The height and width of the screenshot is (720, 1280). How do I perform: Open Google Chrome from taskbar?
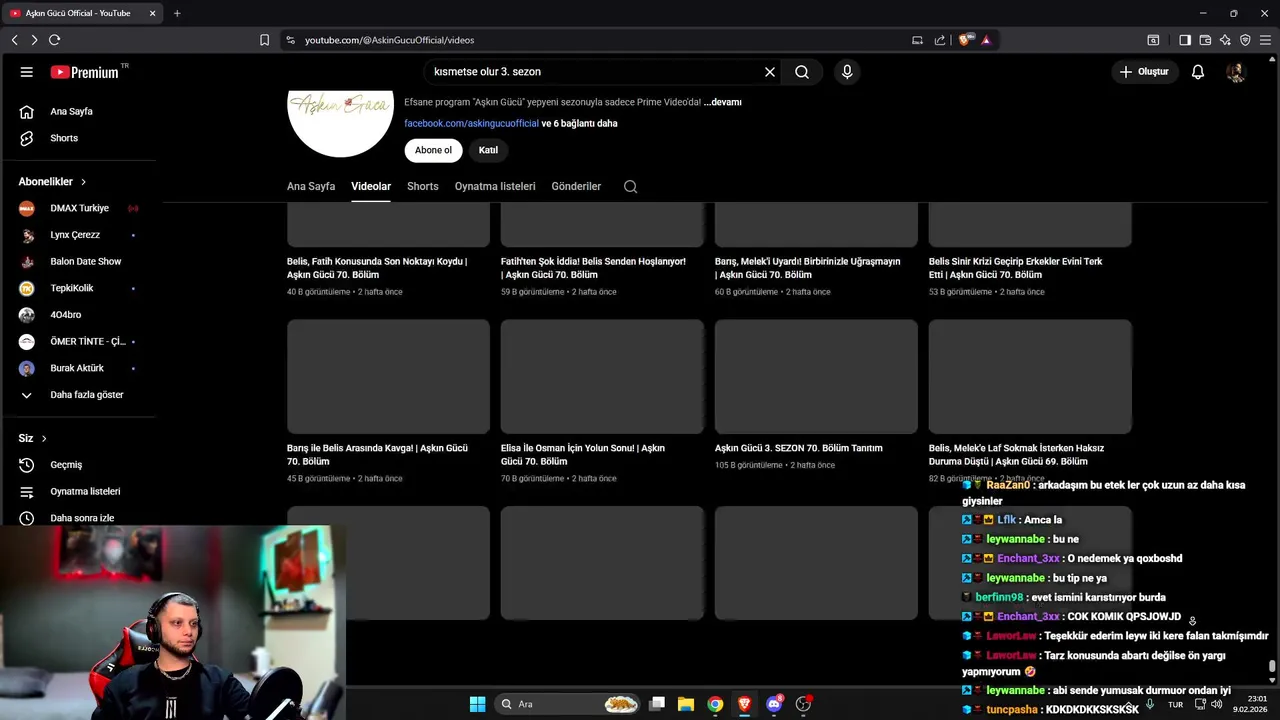(x=715, y=704)
